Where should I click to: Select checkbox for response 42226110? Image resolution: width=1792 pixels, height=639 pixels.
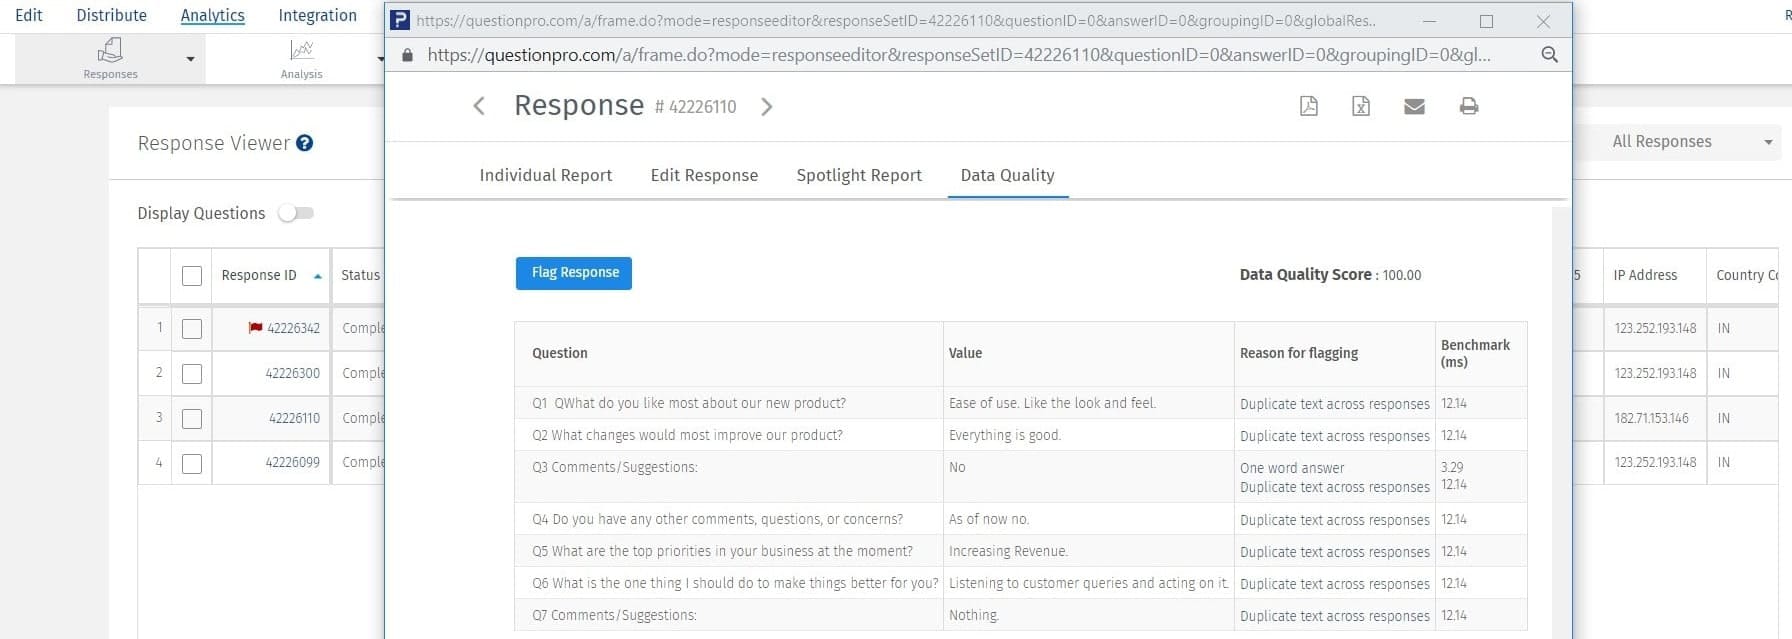point(192,419)
